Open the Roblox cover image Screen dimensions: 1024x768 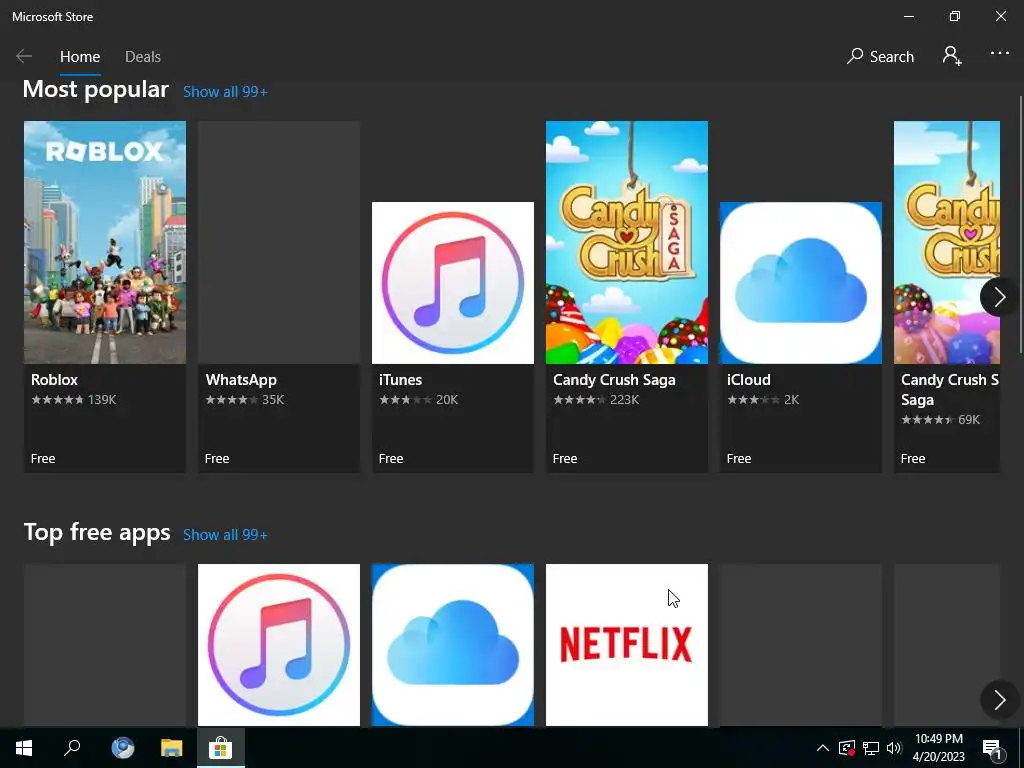pos(104,242)
